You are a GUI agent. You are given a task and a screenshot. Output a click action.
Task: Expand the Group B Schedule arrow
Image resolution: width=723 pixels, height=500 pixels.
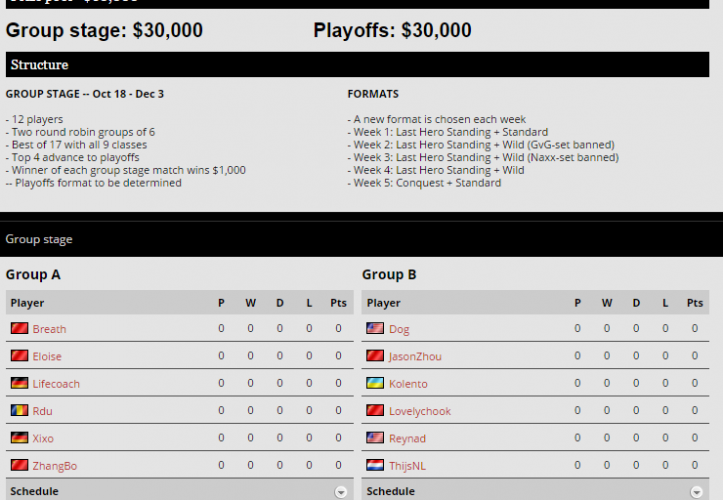697,492
